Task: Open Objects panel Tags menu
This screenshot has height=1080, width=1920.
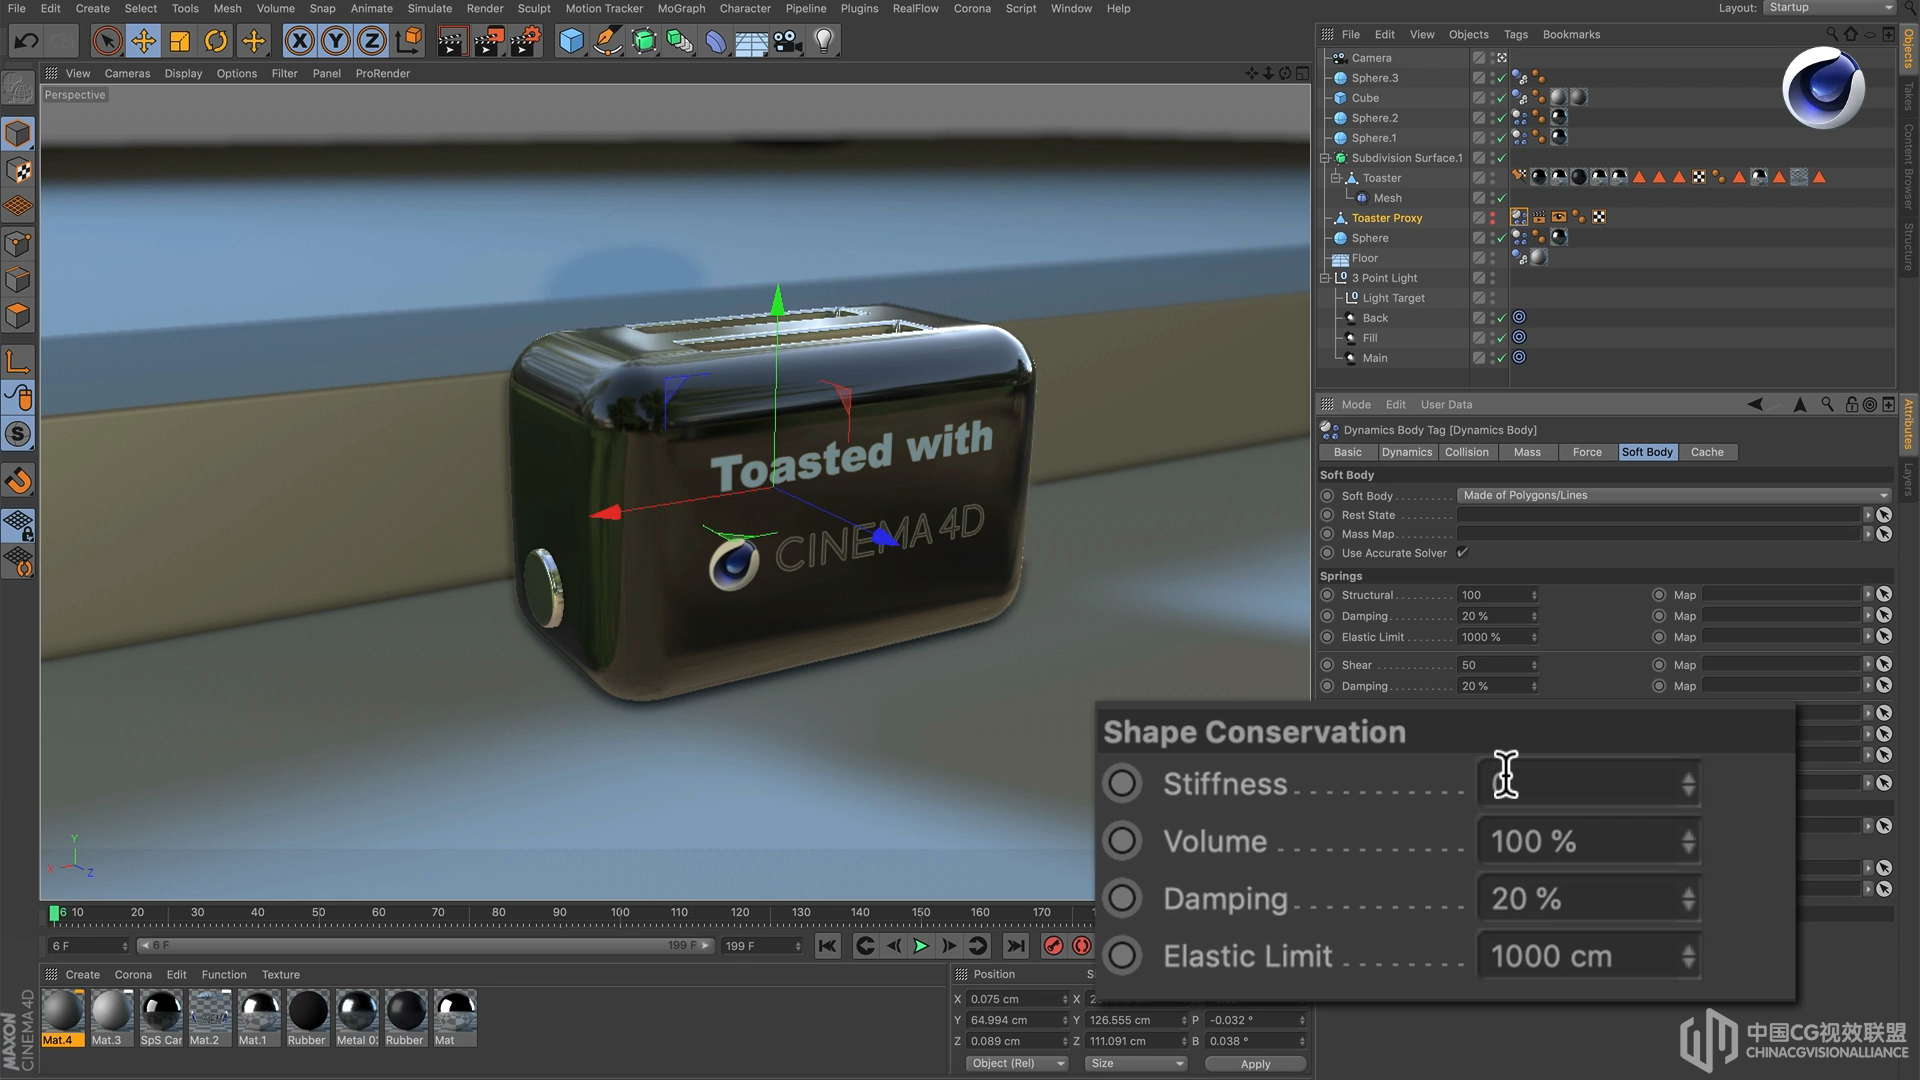Action: pos(1515,34)
